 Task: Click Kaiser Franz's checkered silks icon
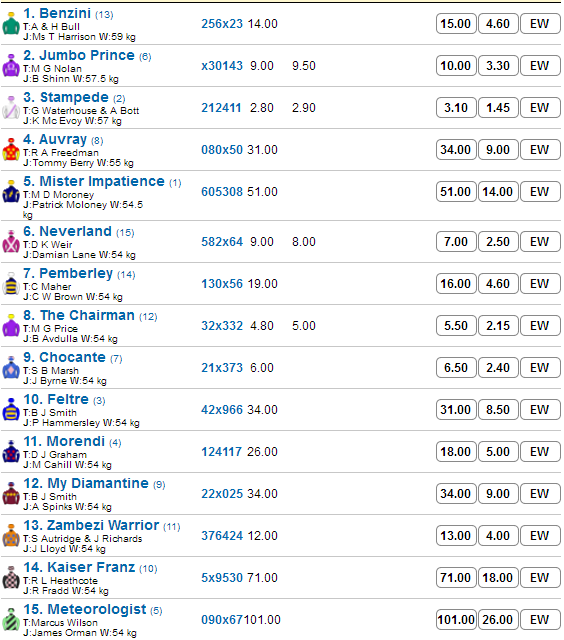point(11,578)
